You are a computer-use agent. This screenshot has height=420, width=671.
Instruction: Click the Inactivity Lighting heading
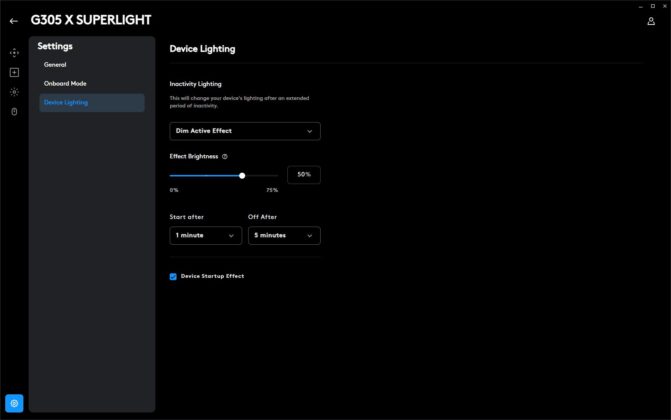196,84
